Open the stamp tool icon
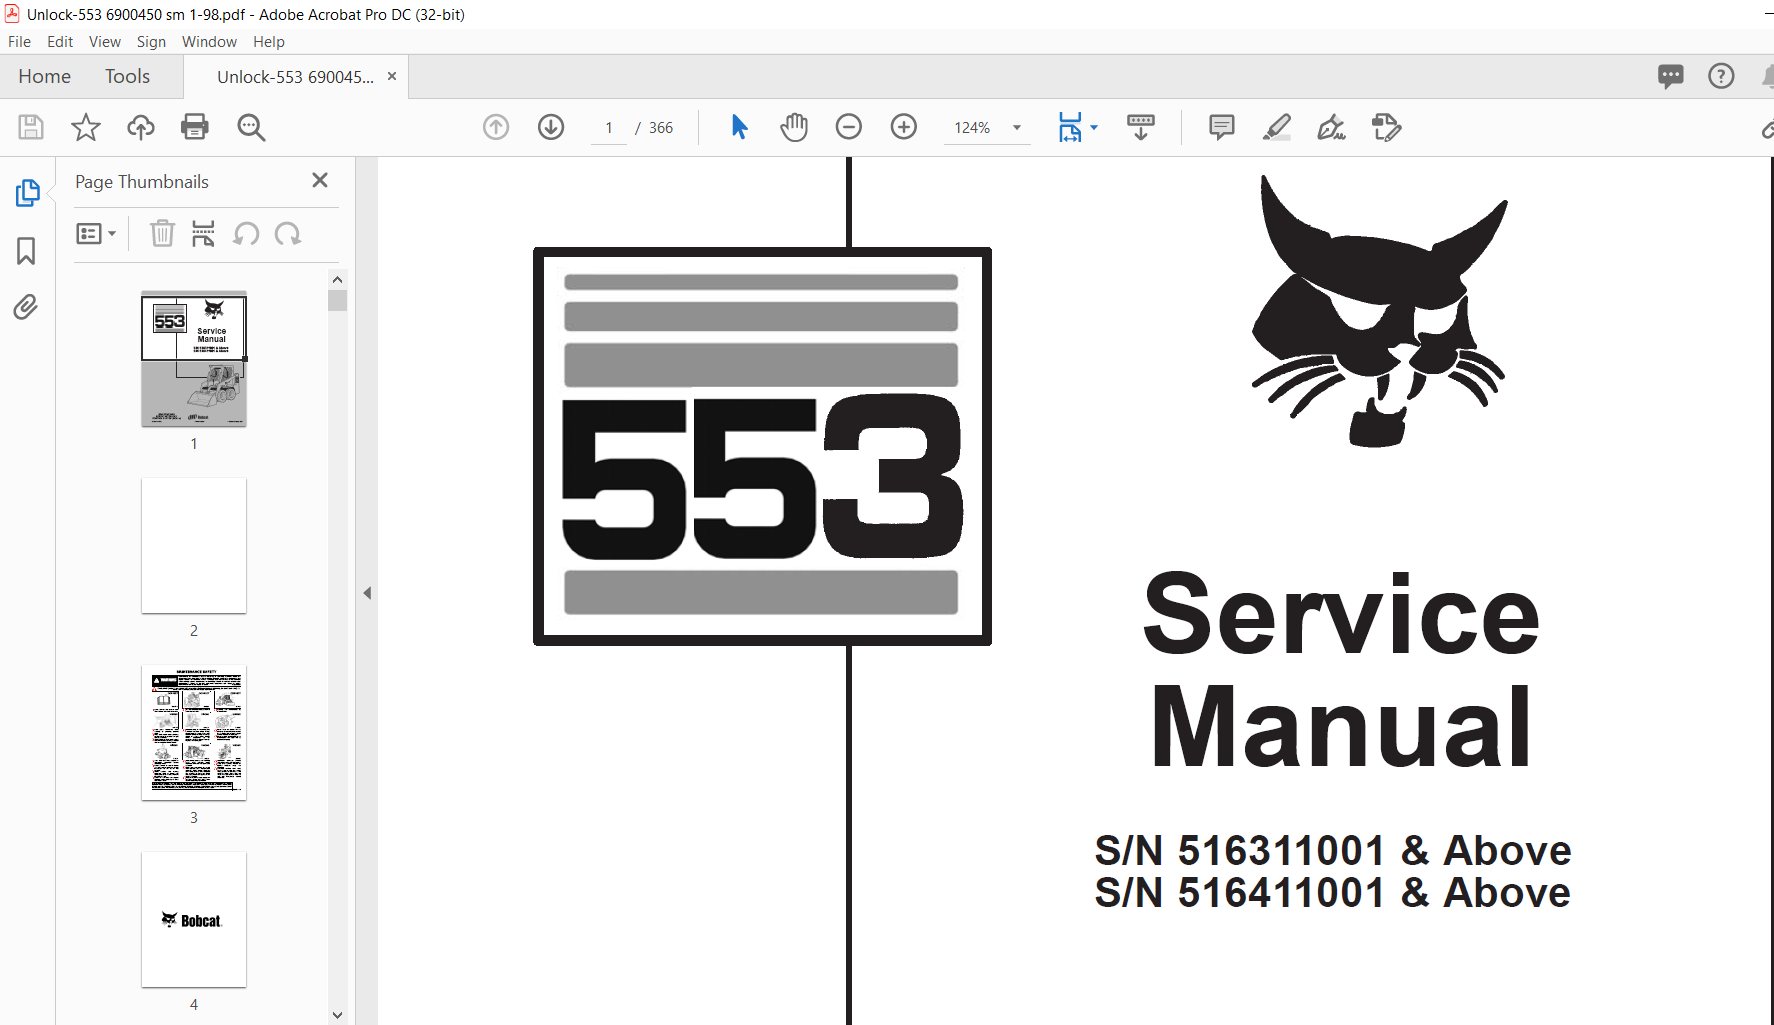 coord(1387,127)
